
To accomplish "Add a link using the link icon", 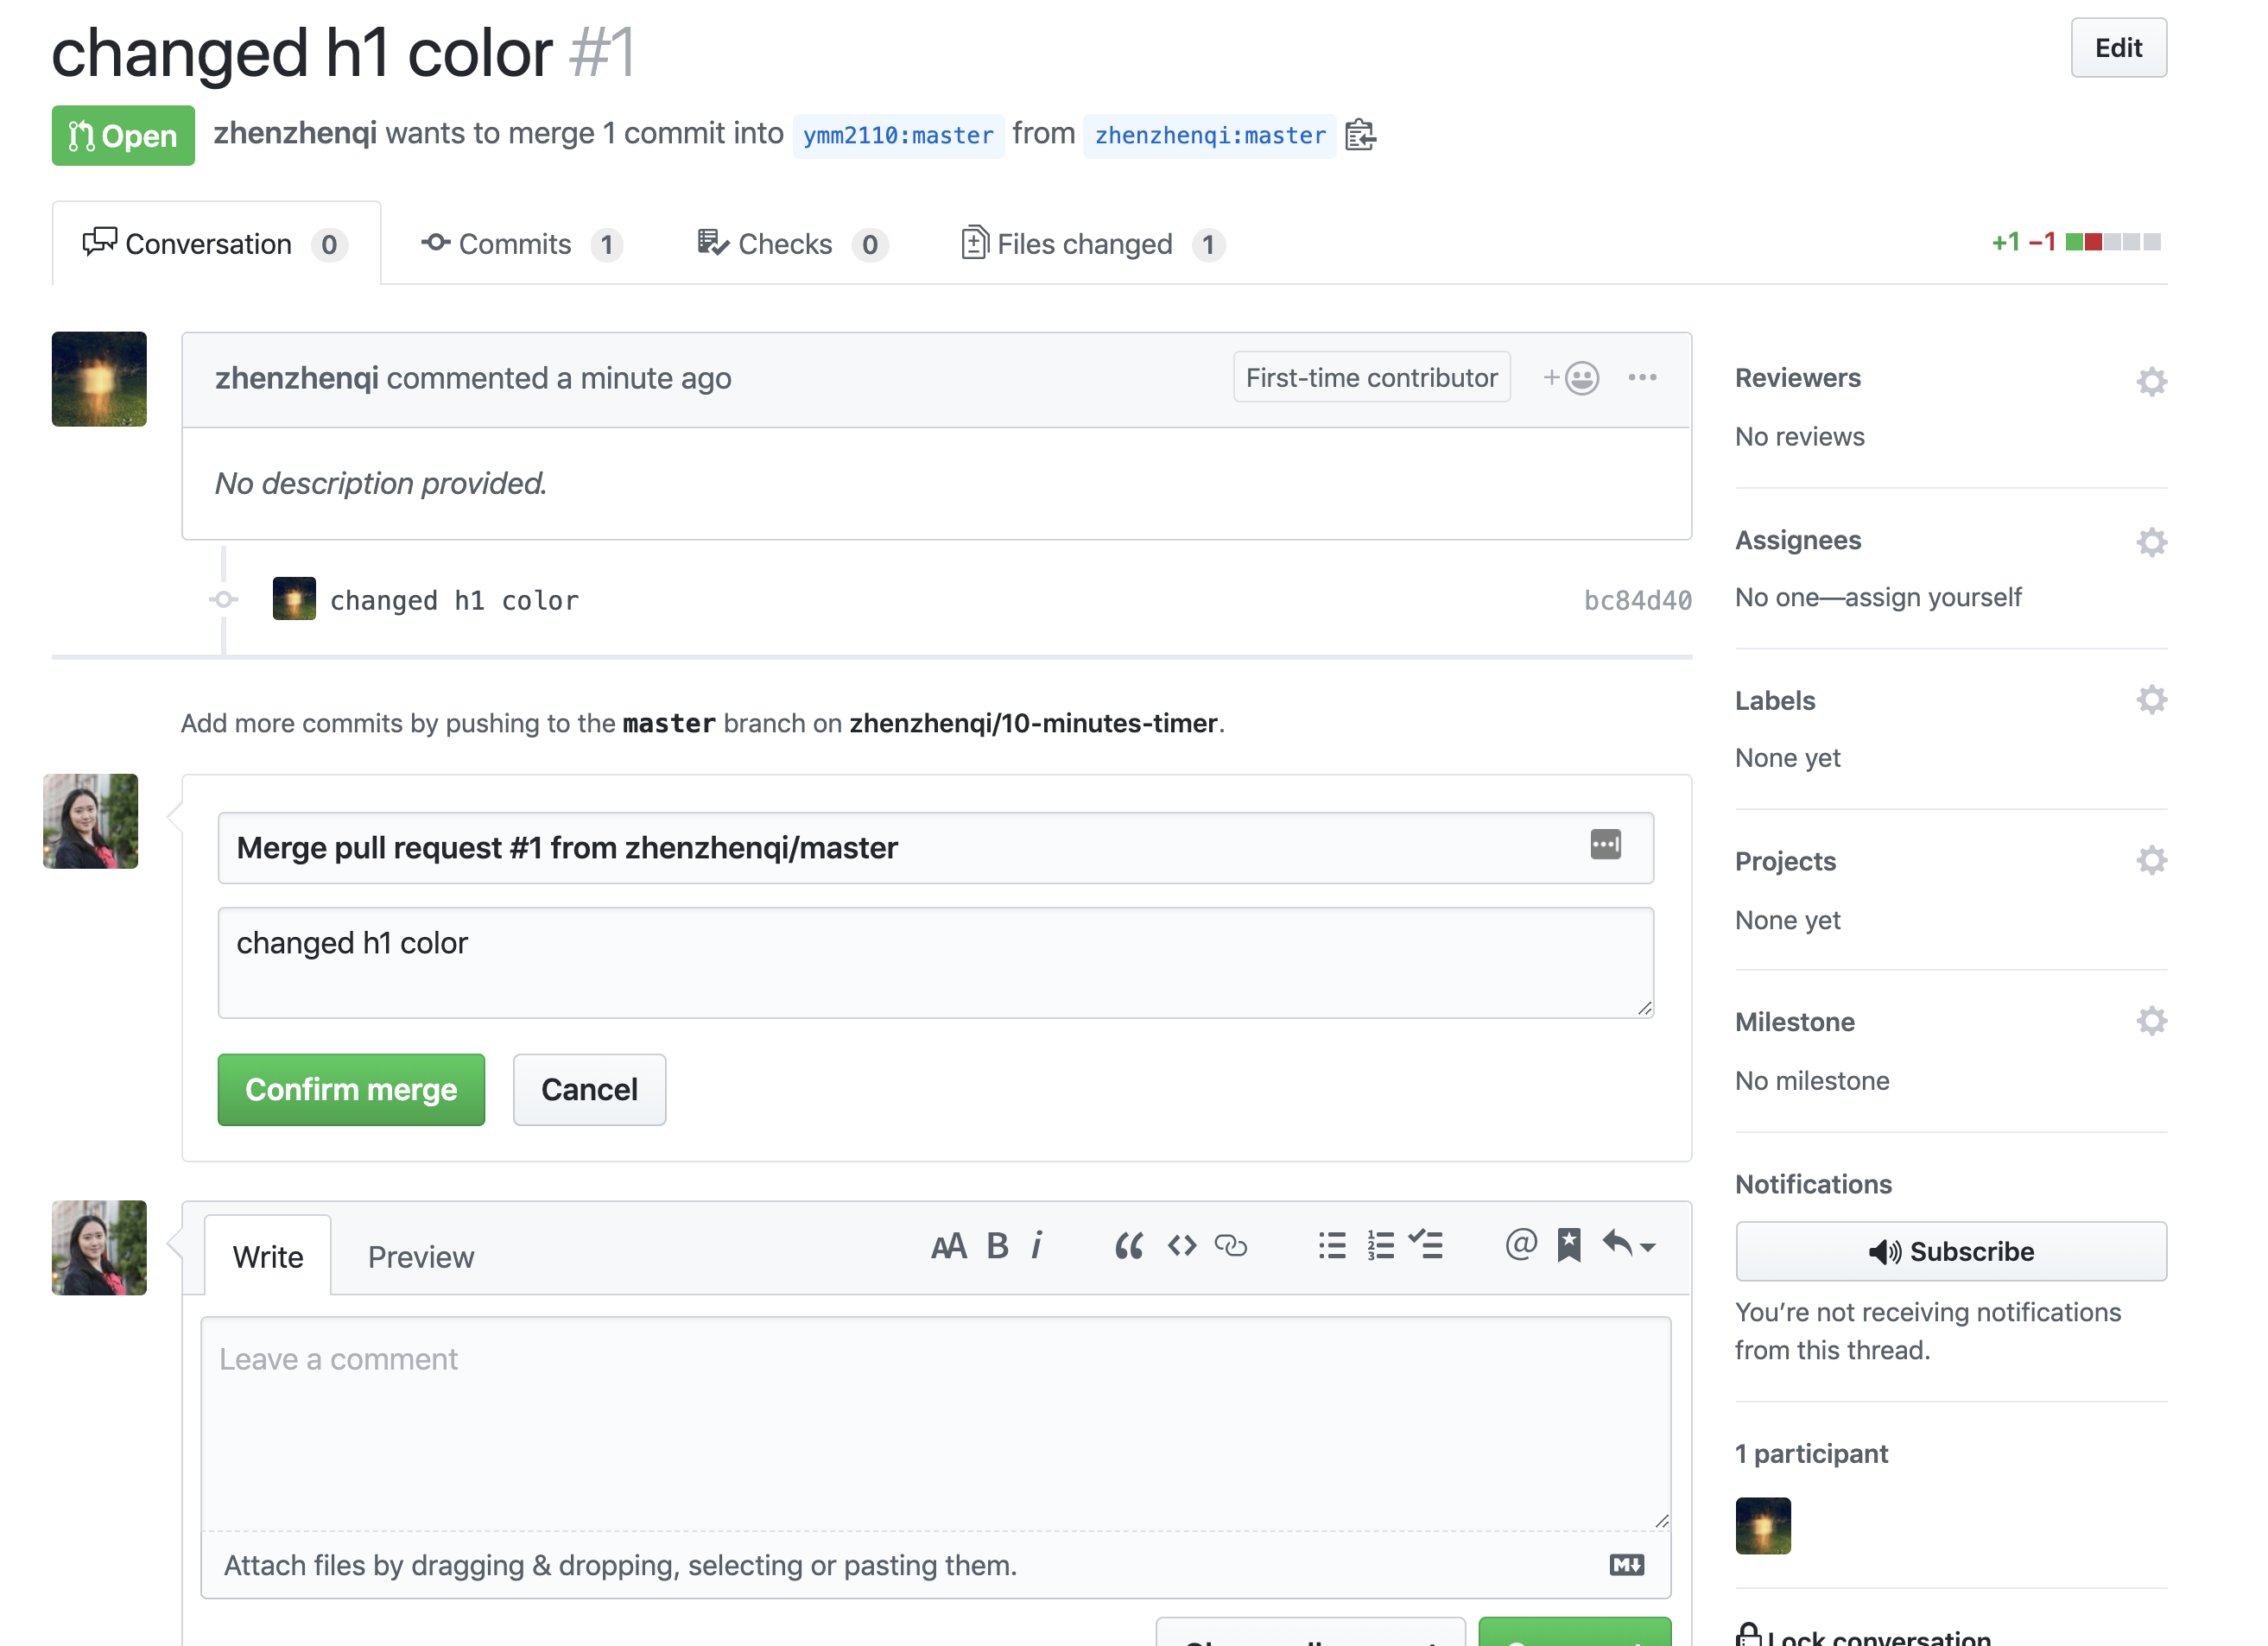I will [x=1231, y=1246].
